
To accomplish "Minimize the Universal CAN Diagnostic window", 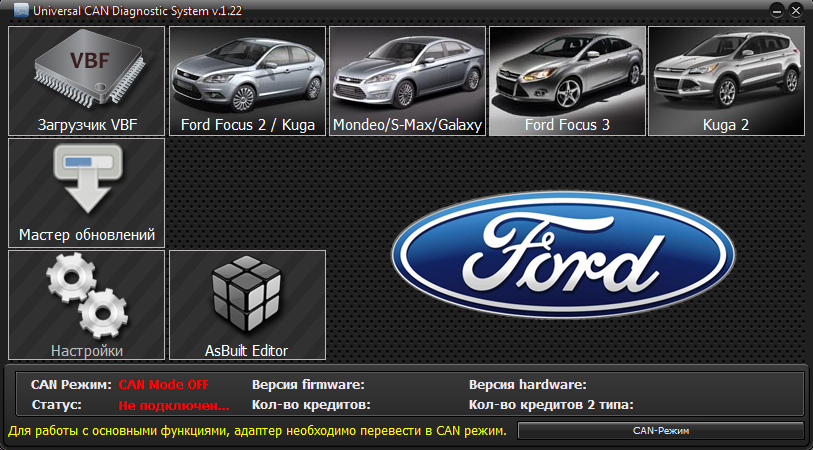I will [777, 11].
